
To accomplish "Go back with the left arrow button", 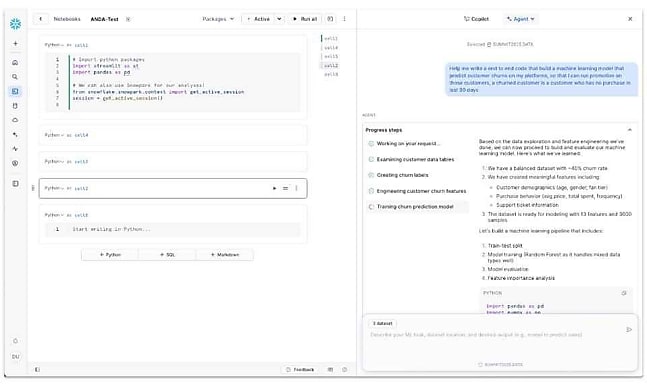I will point(40,19).
